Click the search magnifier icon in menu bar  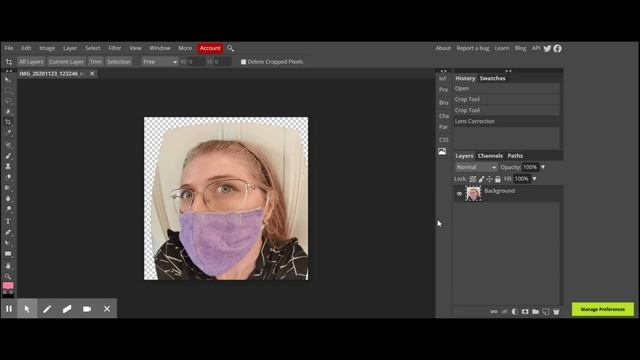tap(231, 49)
